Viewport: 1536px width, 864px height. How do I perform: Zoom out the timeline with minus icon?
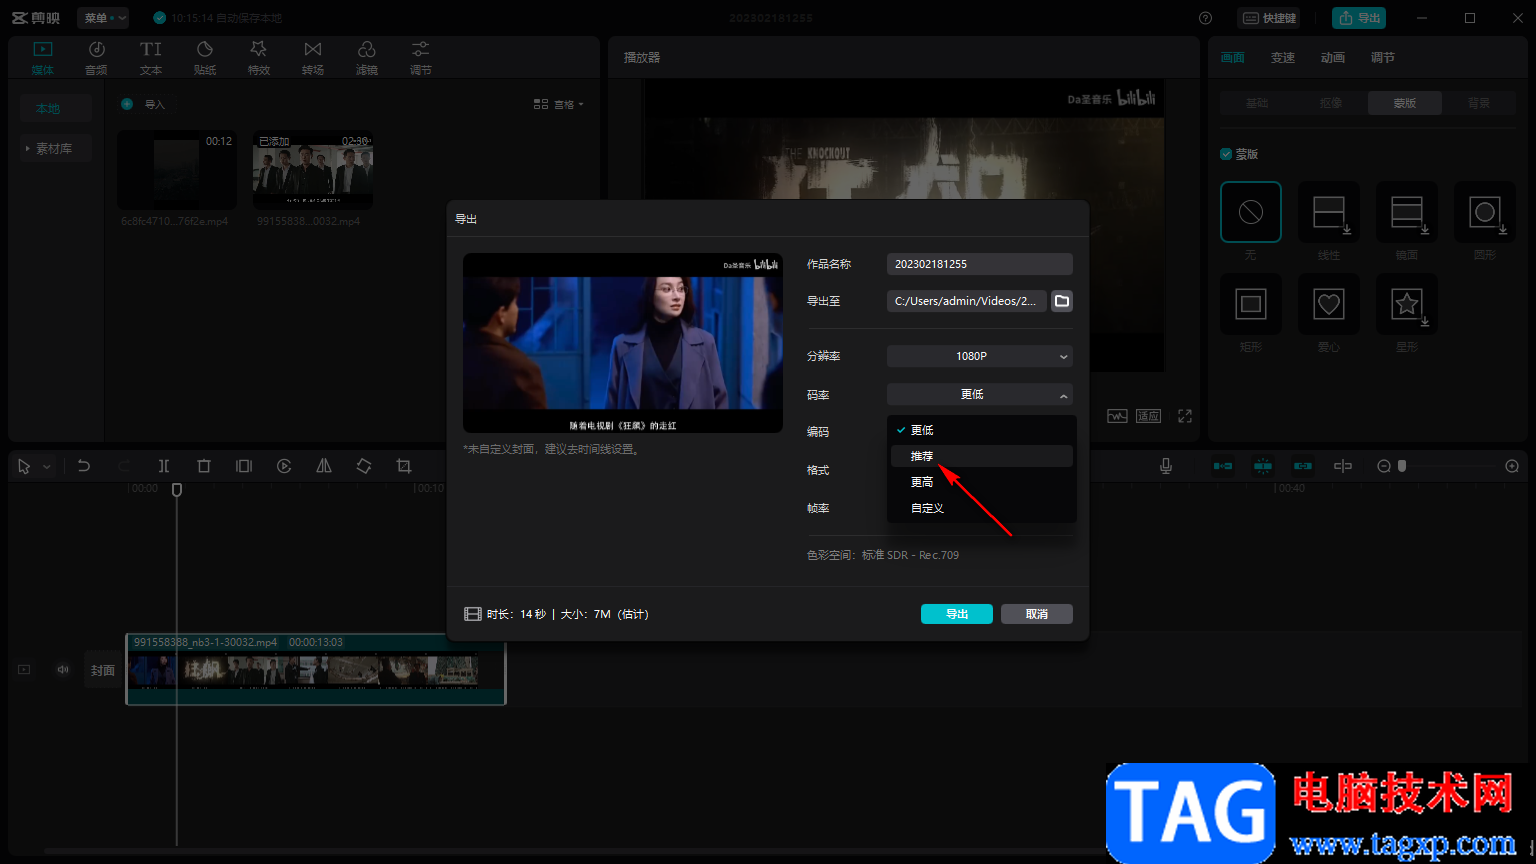point(1384,466)
